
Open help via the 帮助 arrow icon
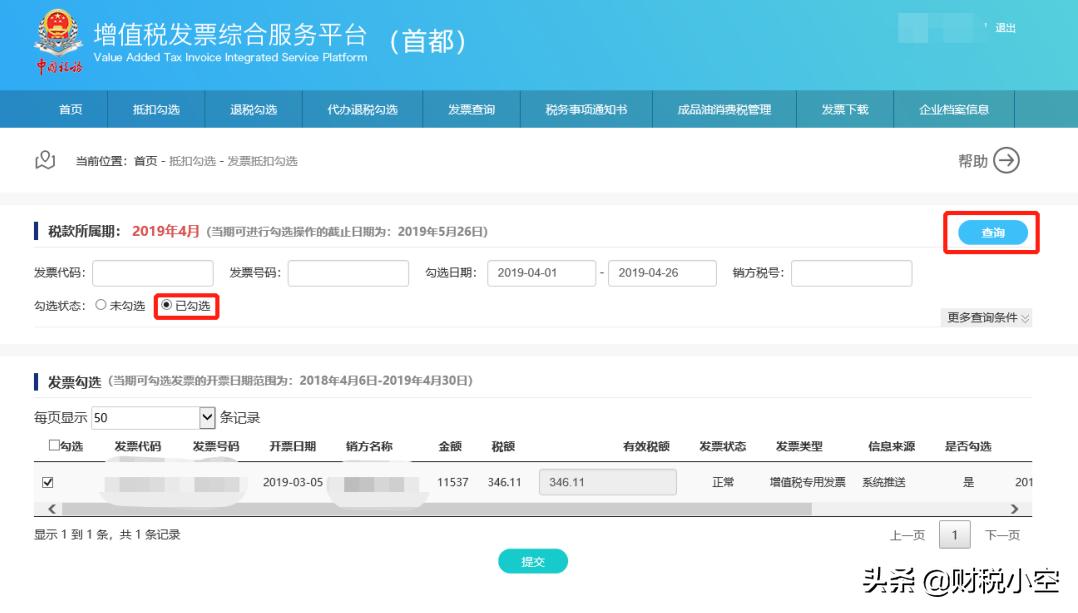(x=1006, y=159)
